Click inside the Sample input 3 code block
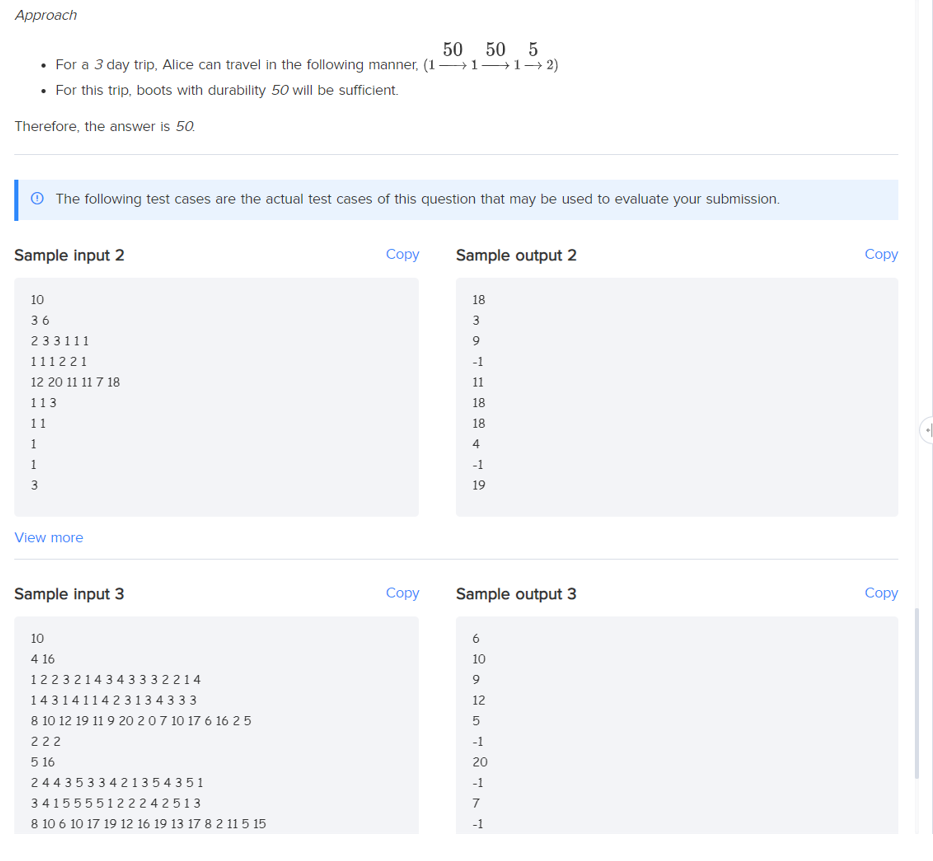The image size is (933, 861). (217, 725)
